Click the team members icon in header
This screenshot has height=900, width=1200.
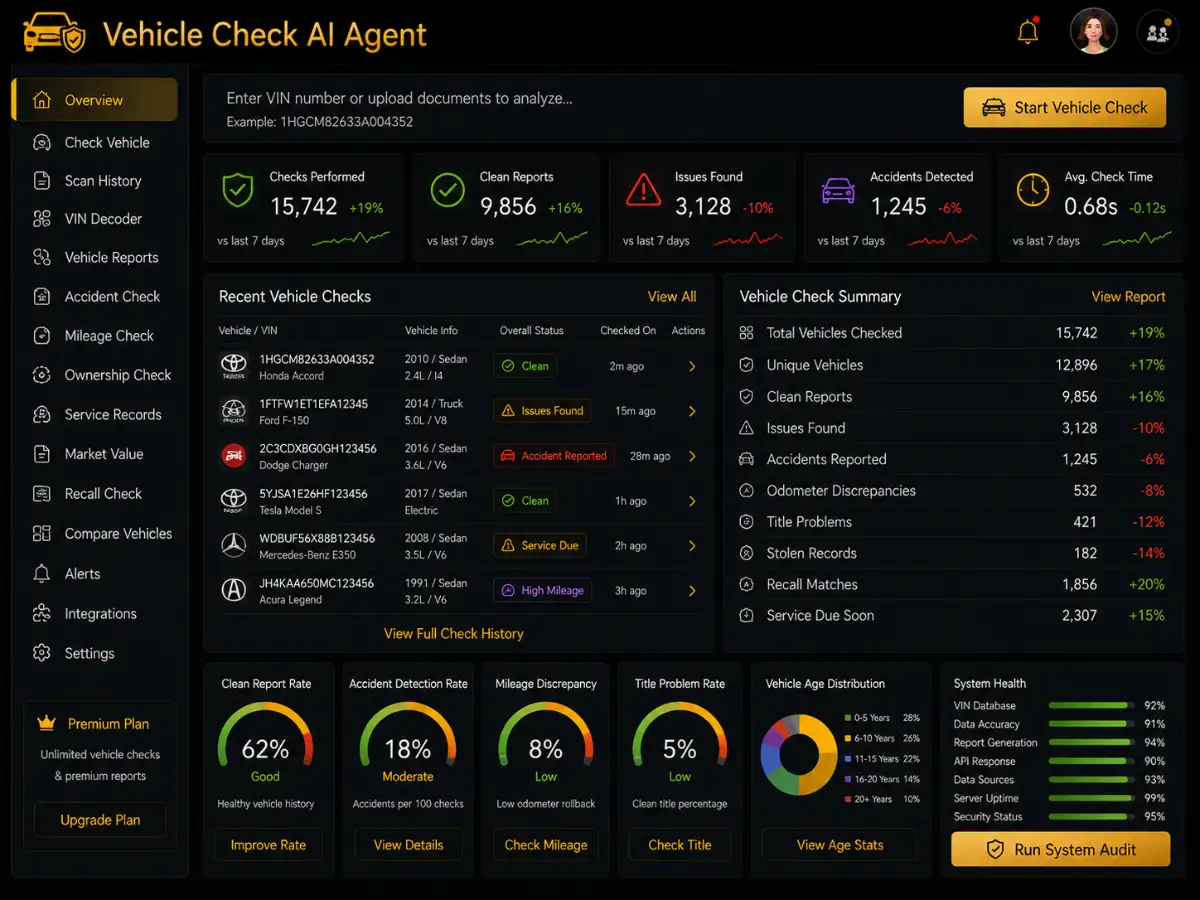click(x=1158, y=32)
